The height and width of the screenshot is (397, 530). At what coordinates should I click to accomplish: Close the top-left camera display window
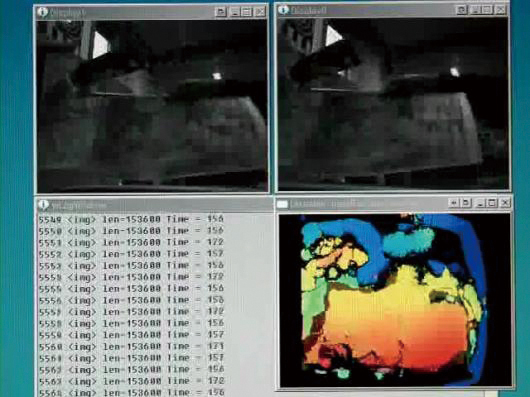[x=260, y=12]
